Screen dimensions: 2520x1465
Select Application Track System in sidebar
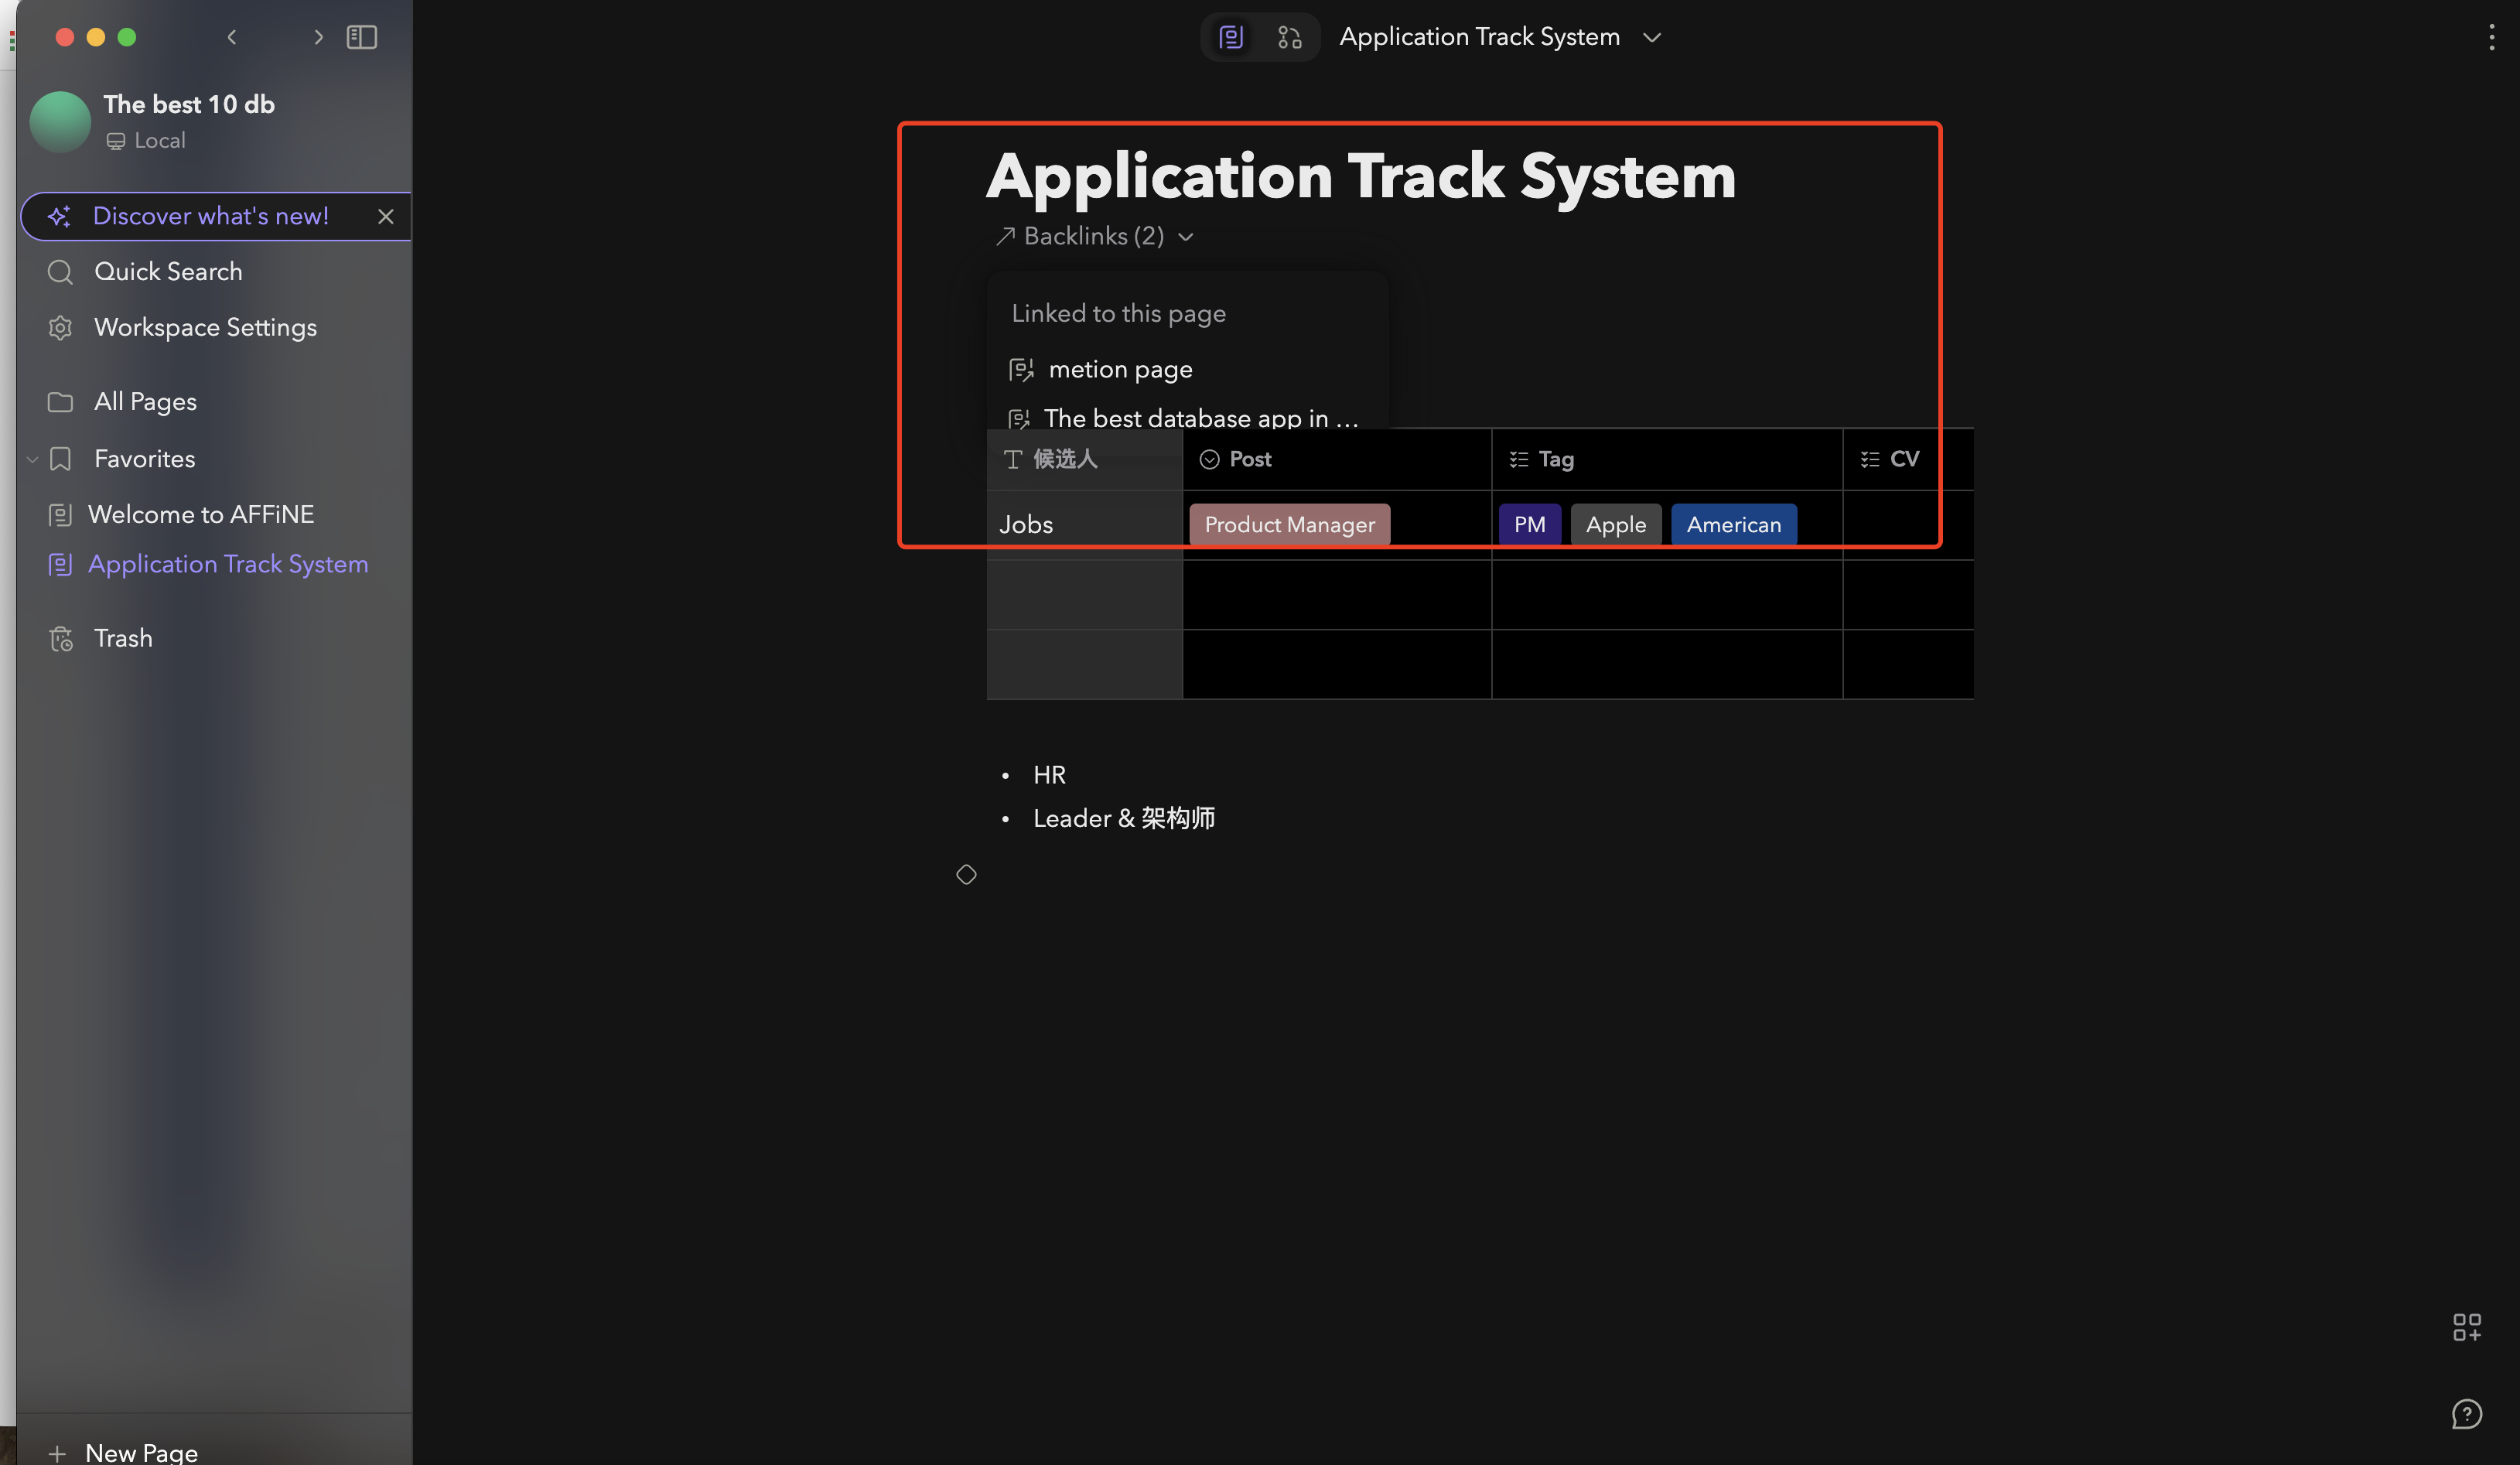point(228,564)
